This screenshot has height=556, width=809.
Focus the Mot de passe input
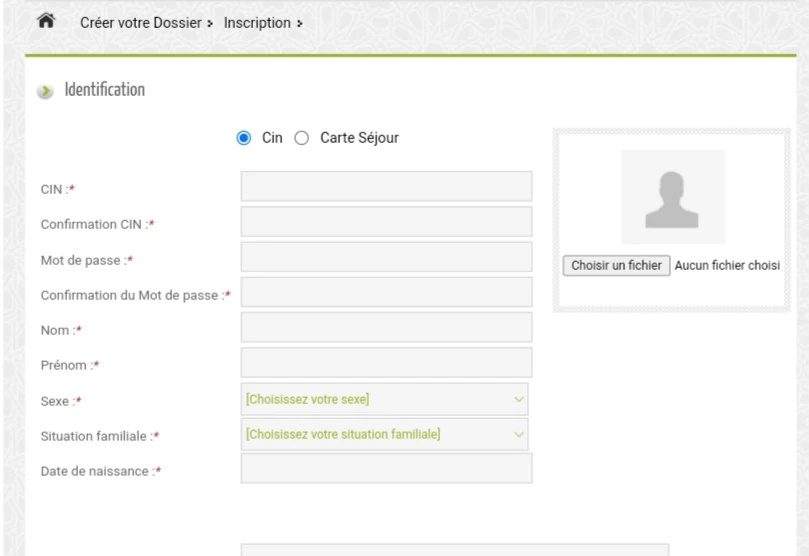click(386, 257)
